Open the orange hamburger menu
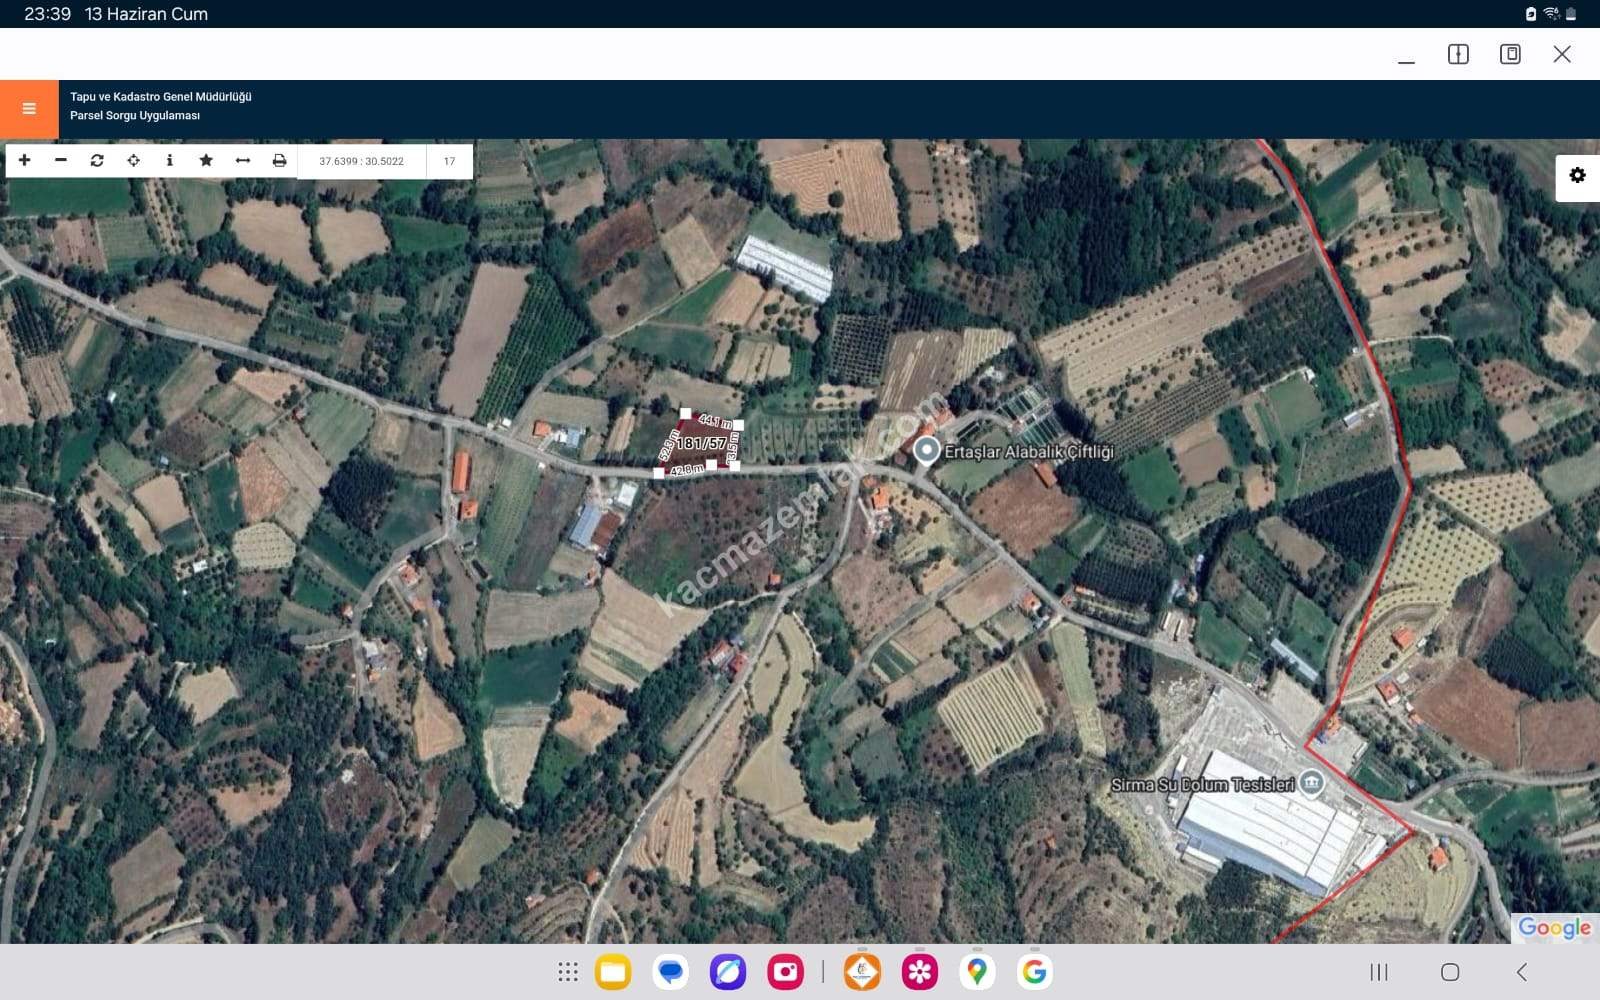The image size is (1600, 1000). (29, 109)
